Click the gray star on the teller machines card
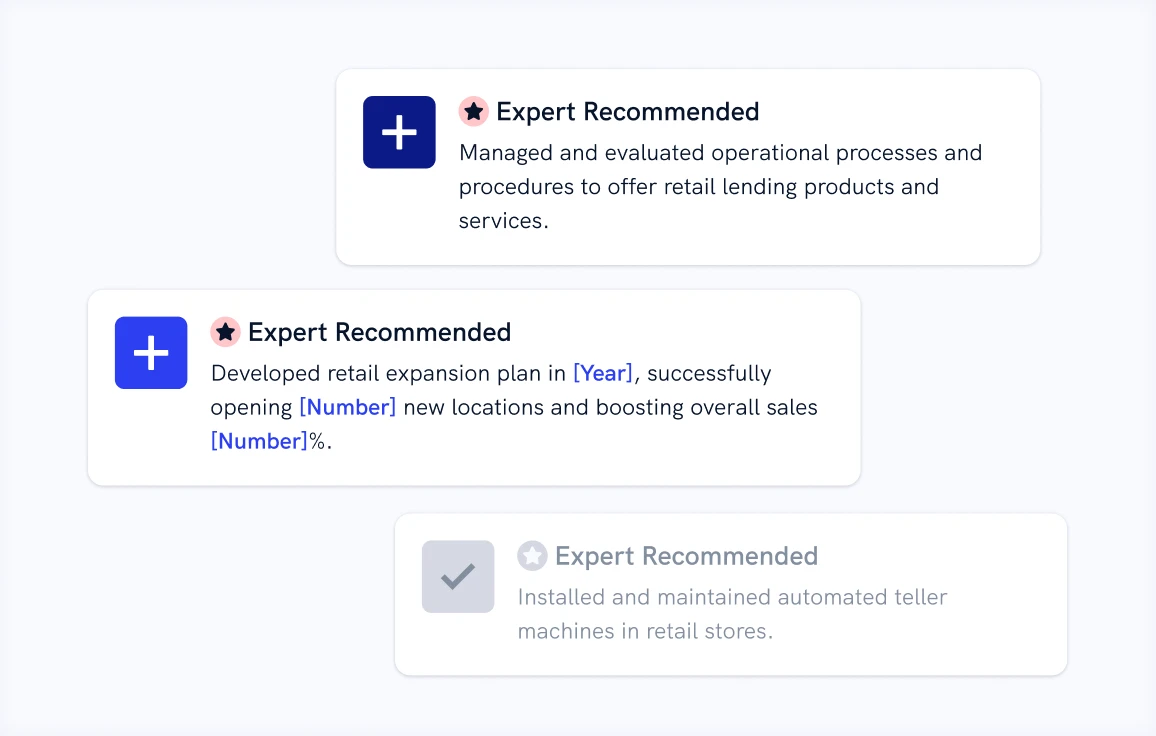 tap(532, 556)
